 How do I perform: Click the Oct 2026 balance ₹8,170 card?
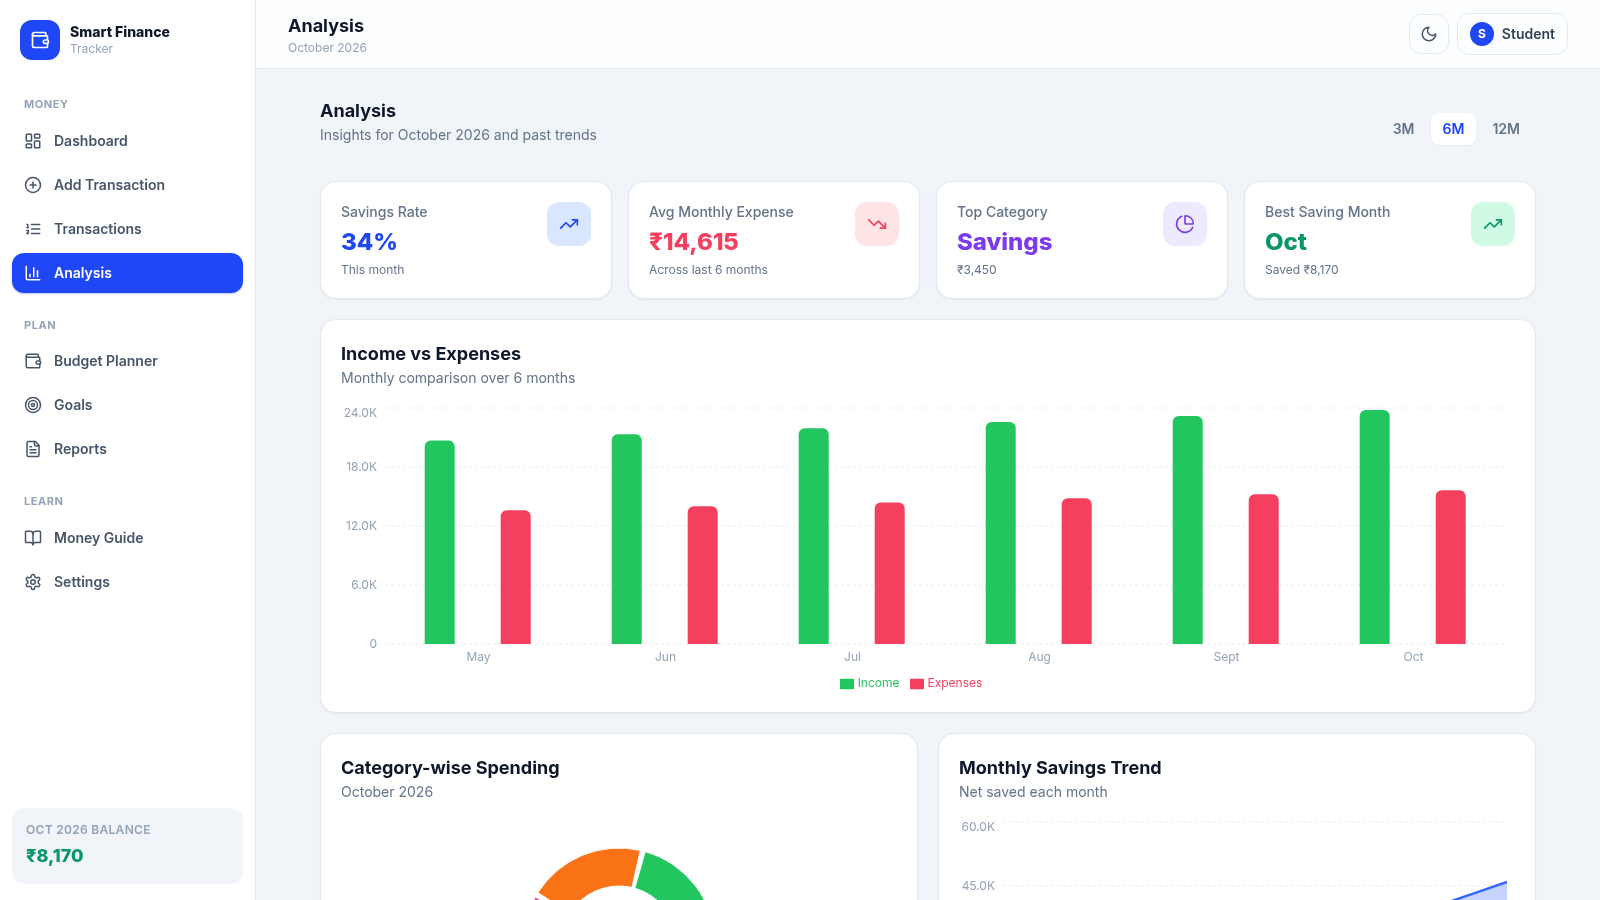click(127, 846)
